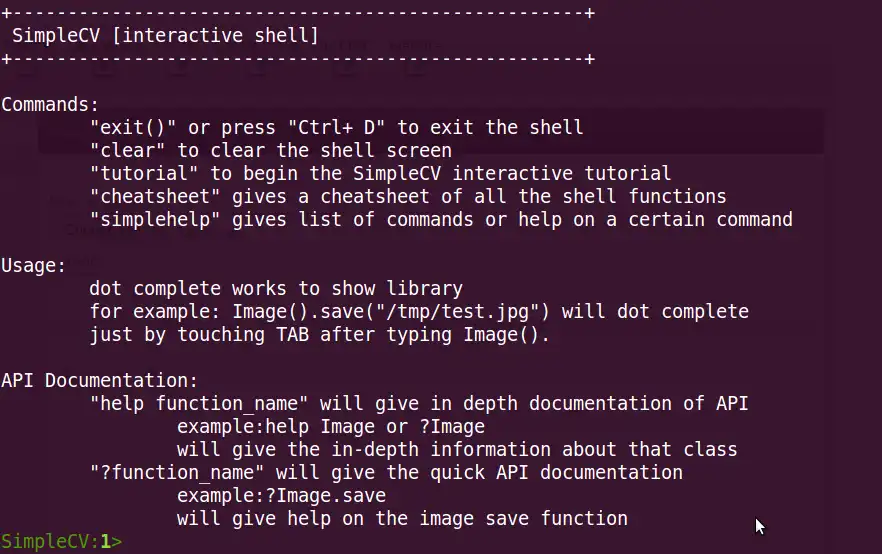Viewport: 882px width, 554px height.
Task: Click the SimpleCV:1> command prompt
Action: click(x=62, y=542)
